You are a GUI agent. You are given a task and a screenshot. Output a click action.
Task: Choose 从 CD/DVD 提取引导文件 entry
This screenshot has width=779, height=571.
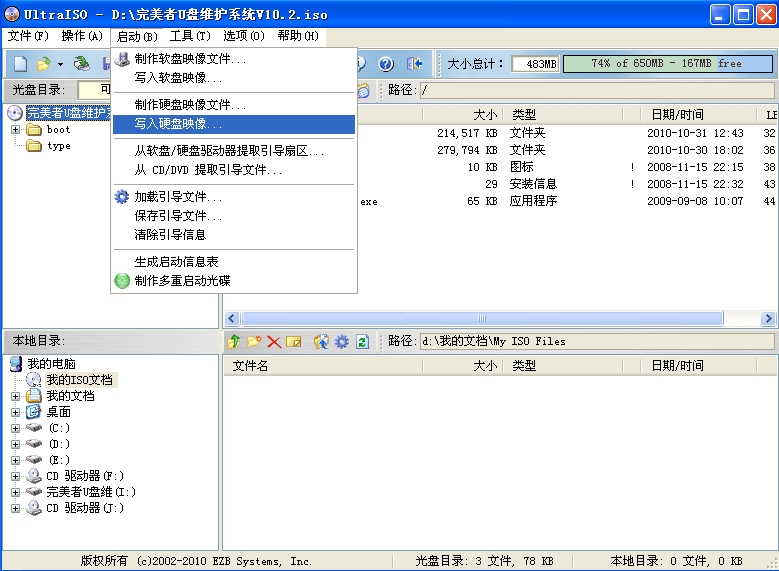[x=234, y=170]
